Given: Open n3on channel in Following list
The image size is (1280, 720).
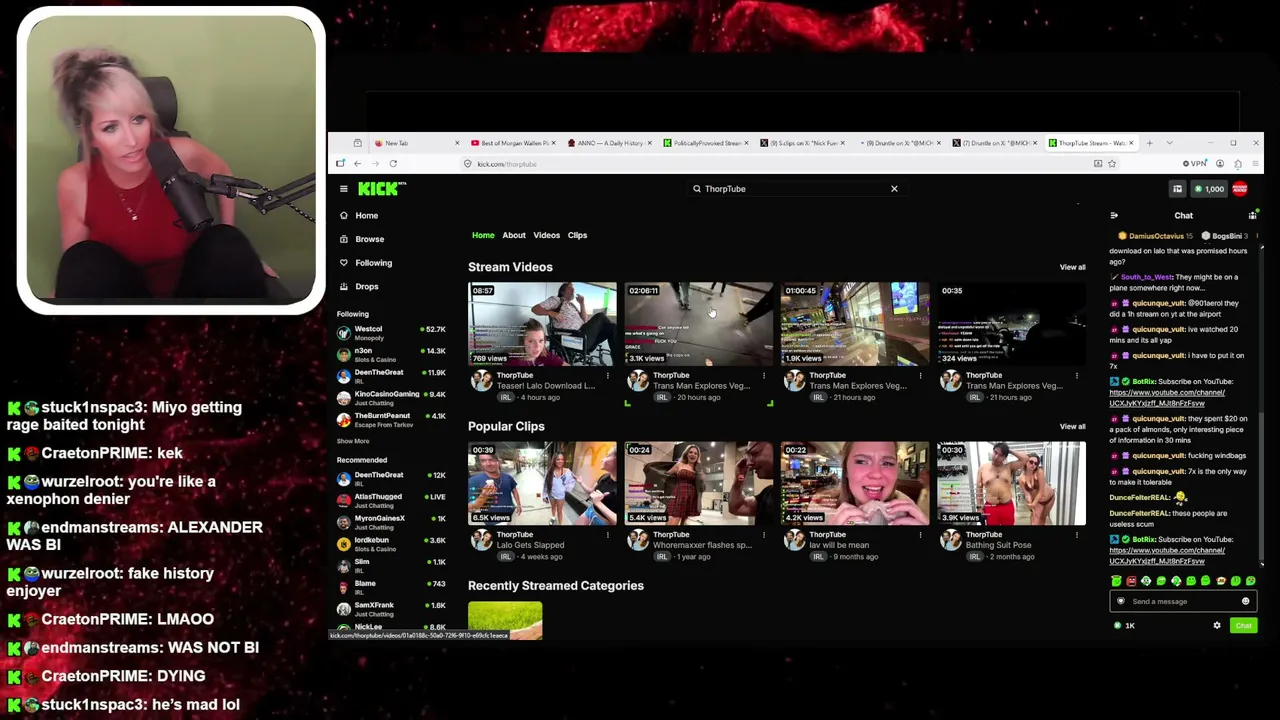Looking at the screenshot, I should tap(391, 355).
